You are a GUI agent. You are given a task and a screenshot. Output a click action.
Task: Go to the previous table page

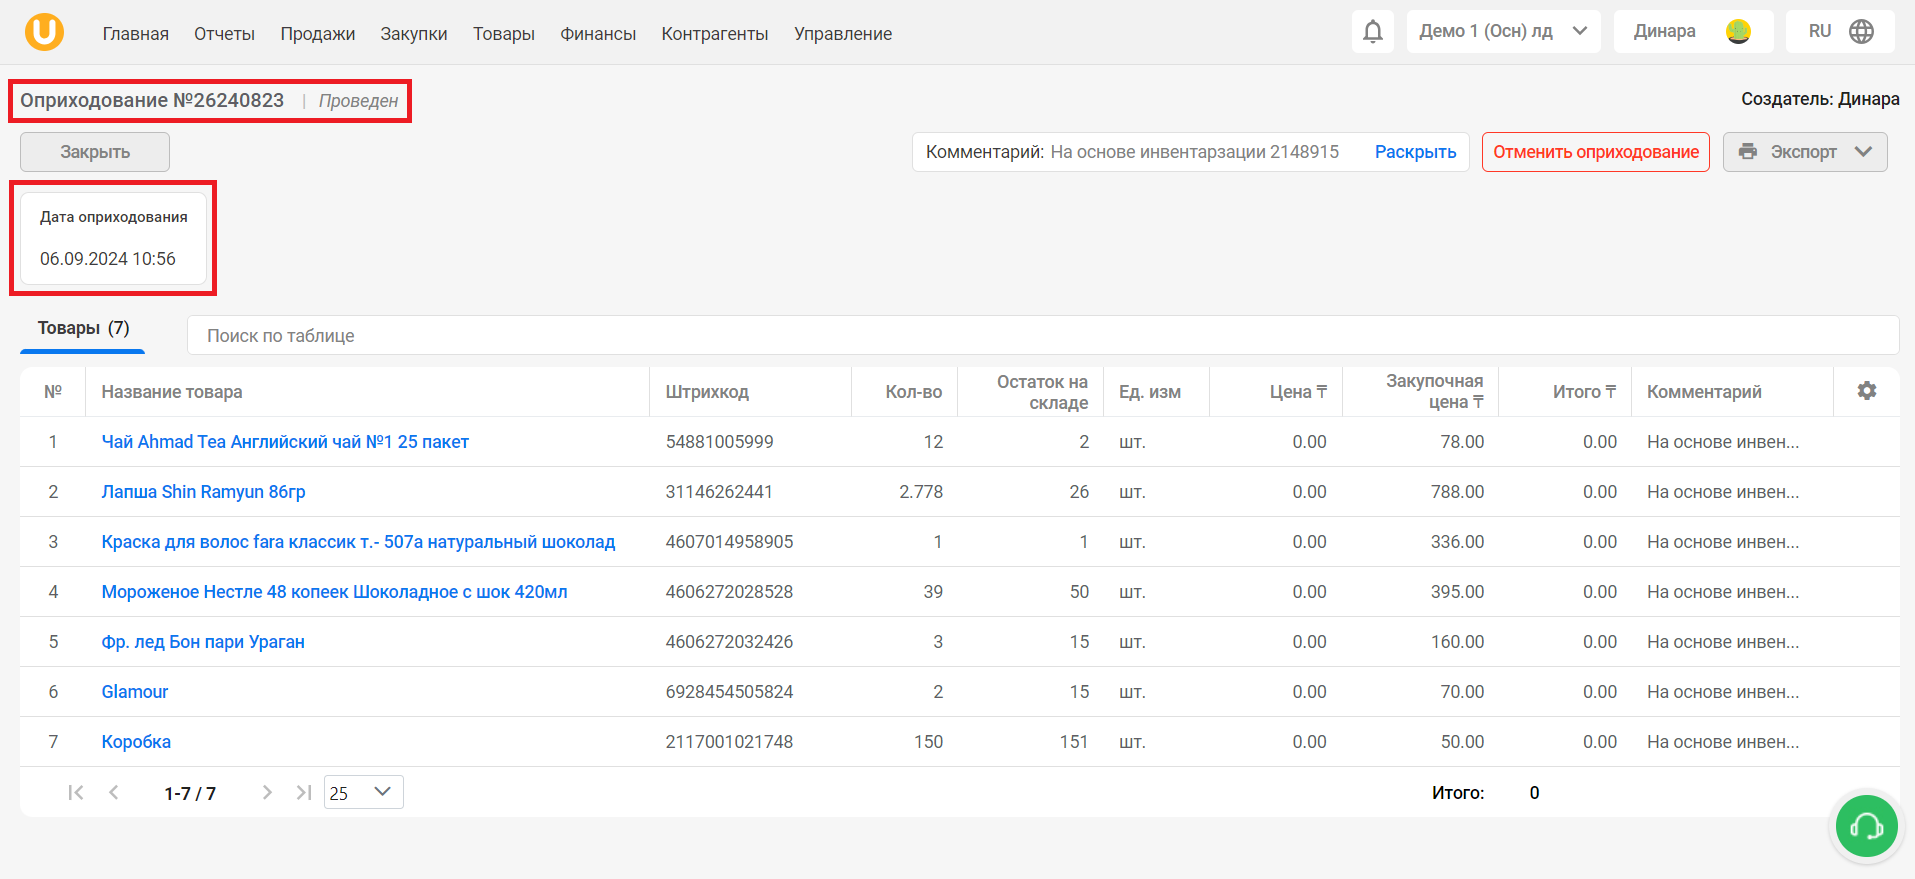[x=114, y=792]
